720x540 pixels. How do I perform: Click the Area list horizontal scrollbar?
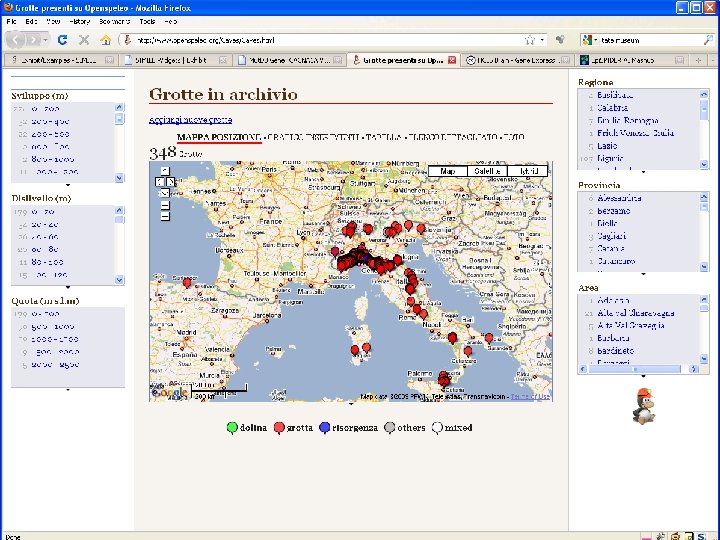638,369
